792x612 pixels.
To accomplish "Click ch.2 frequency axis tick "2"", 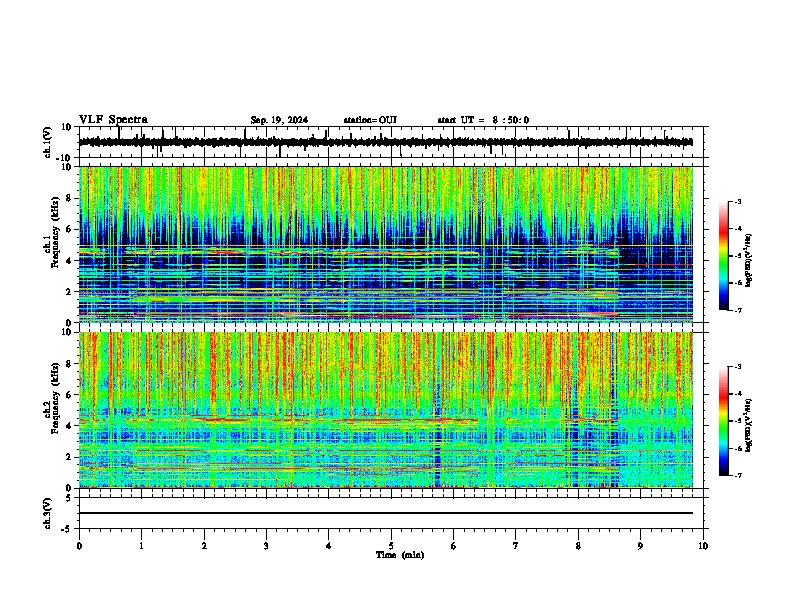I will pos(69,457).
